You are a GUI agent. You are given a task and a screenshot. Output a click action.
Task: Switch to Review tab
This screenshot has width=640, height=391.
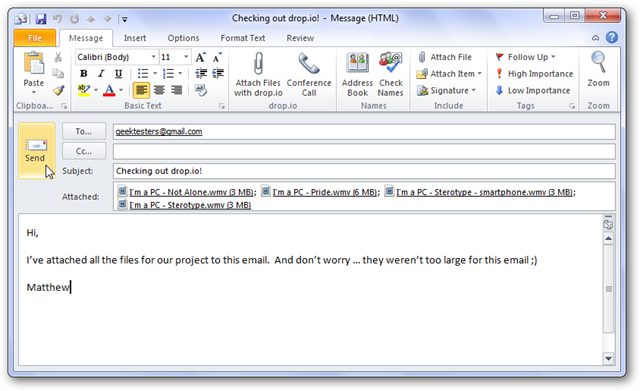tap(300, 38)
